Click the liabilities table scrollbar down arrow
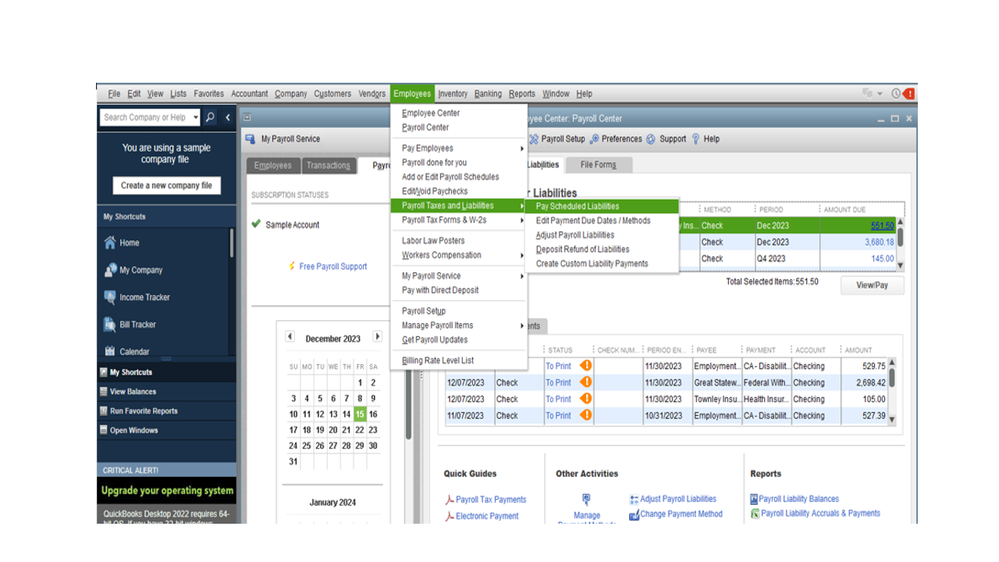This screenshot has height=562, width=999. 900,265
